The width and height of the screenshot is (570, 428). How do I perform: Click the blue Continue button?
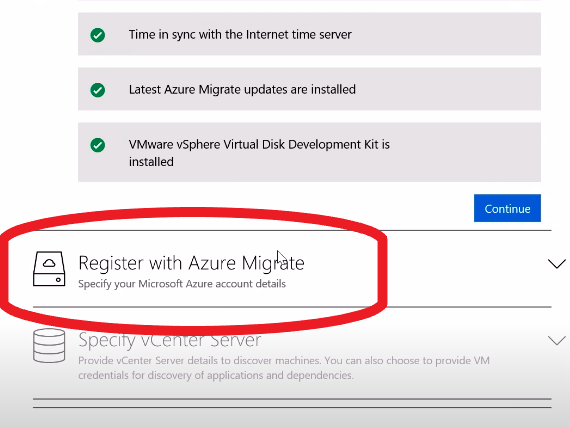[x=507, y=208]
